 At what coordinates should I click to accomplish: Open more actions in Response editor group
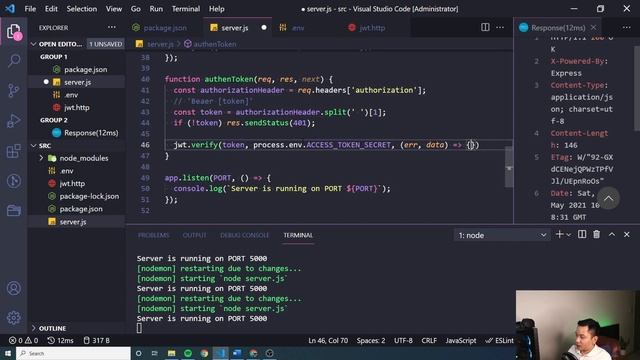click(x=627, y=27)
